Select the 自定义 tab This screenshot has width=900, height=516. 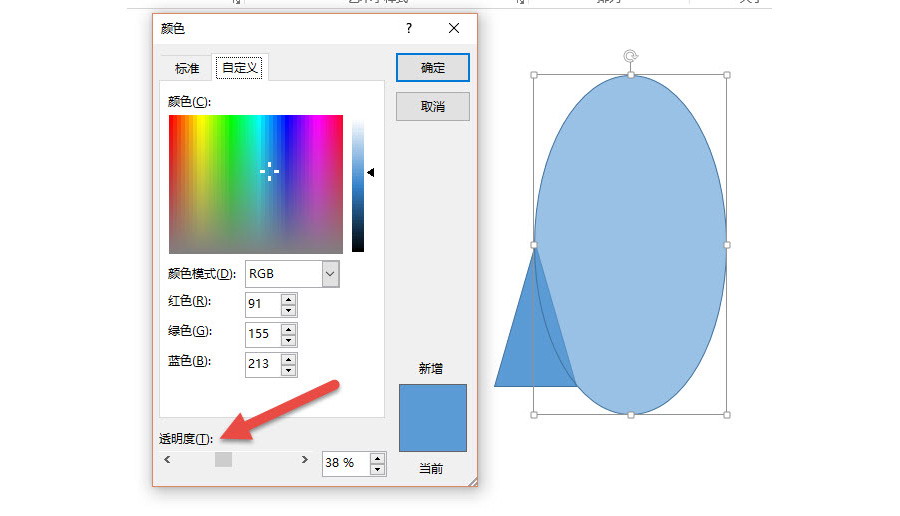coord(241,68)
